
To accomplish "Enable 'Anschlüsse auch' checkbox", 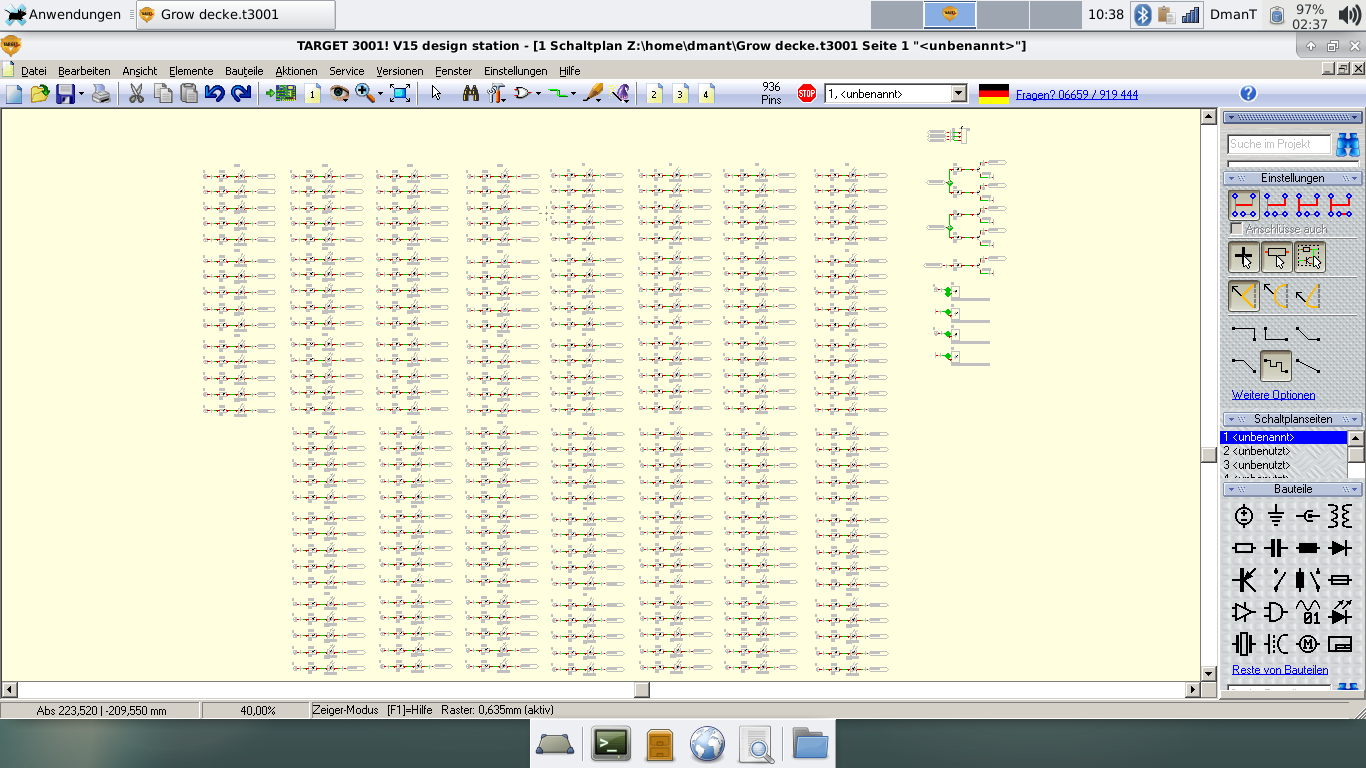I will click(1236, 229).
